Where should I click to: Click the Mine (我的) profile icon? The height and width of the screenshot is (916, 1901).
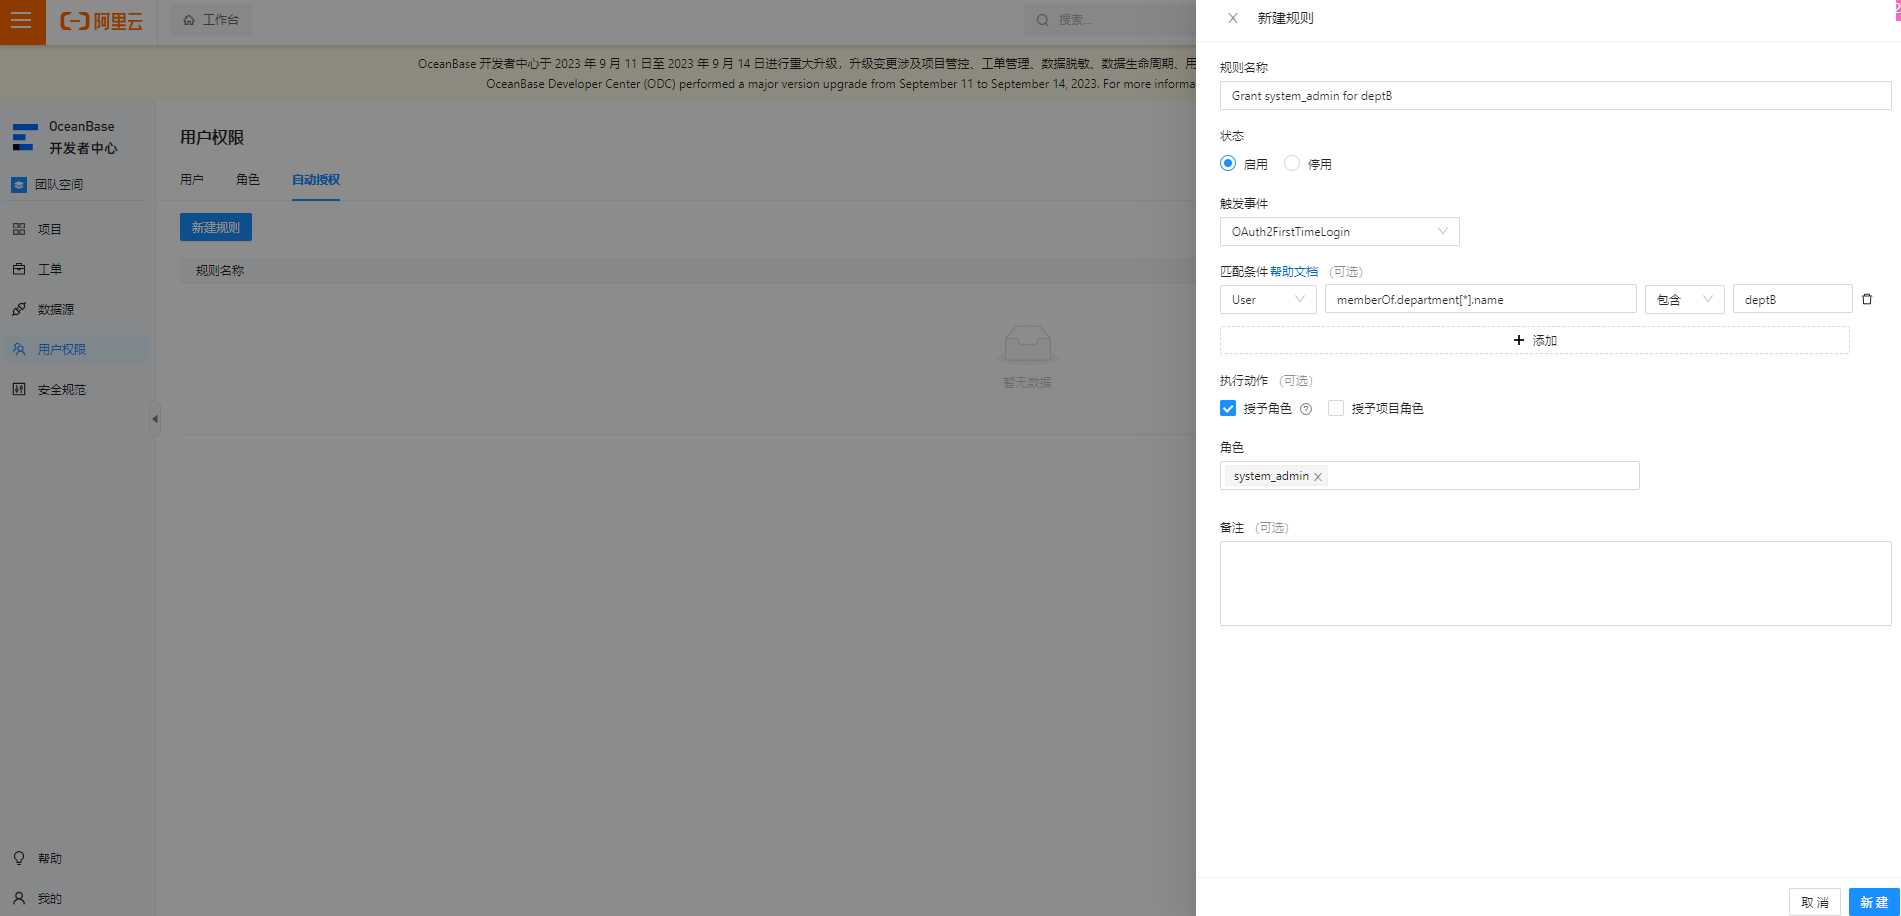[x=19, y=898]
